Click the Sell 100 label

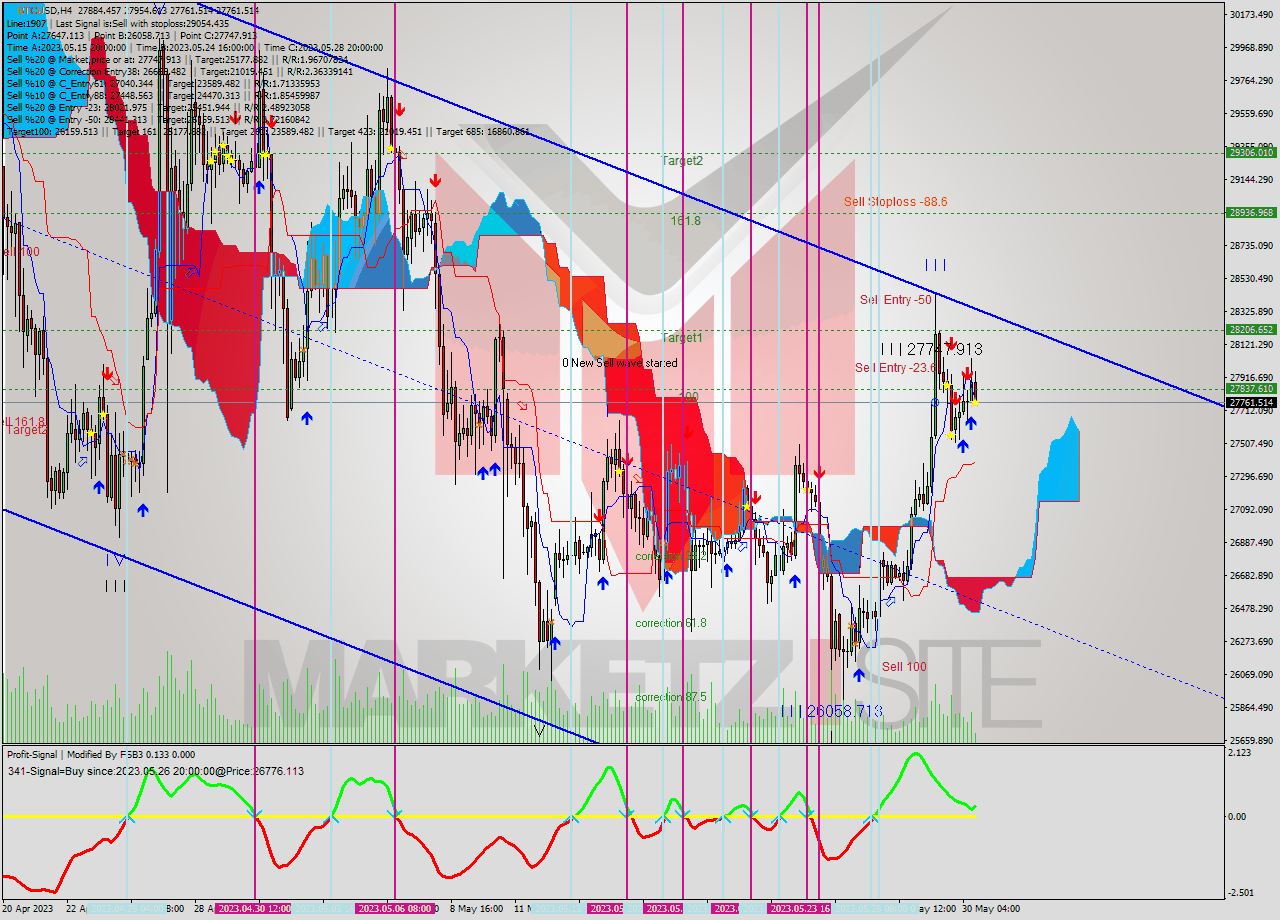pos(904,667)
